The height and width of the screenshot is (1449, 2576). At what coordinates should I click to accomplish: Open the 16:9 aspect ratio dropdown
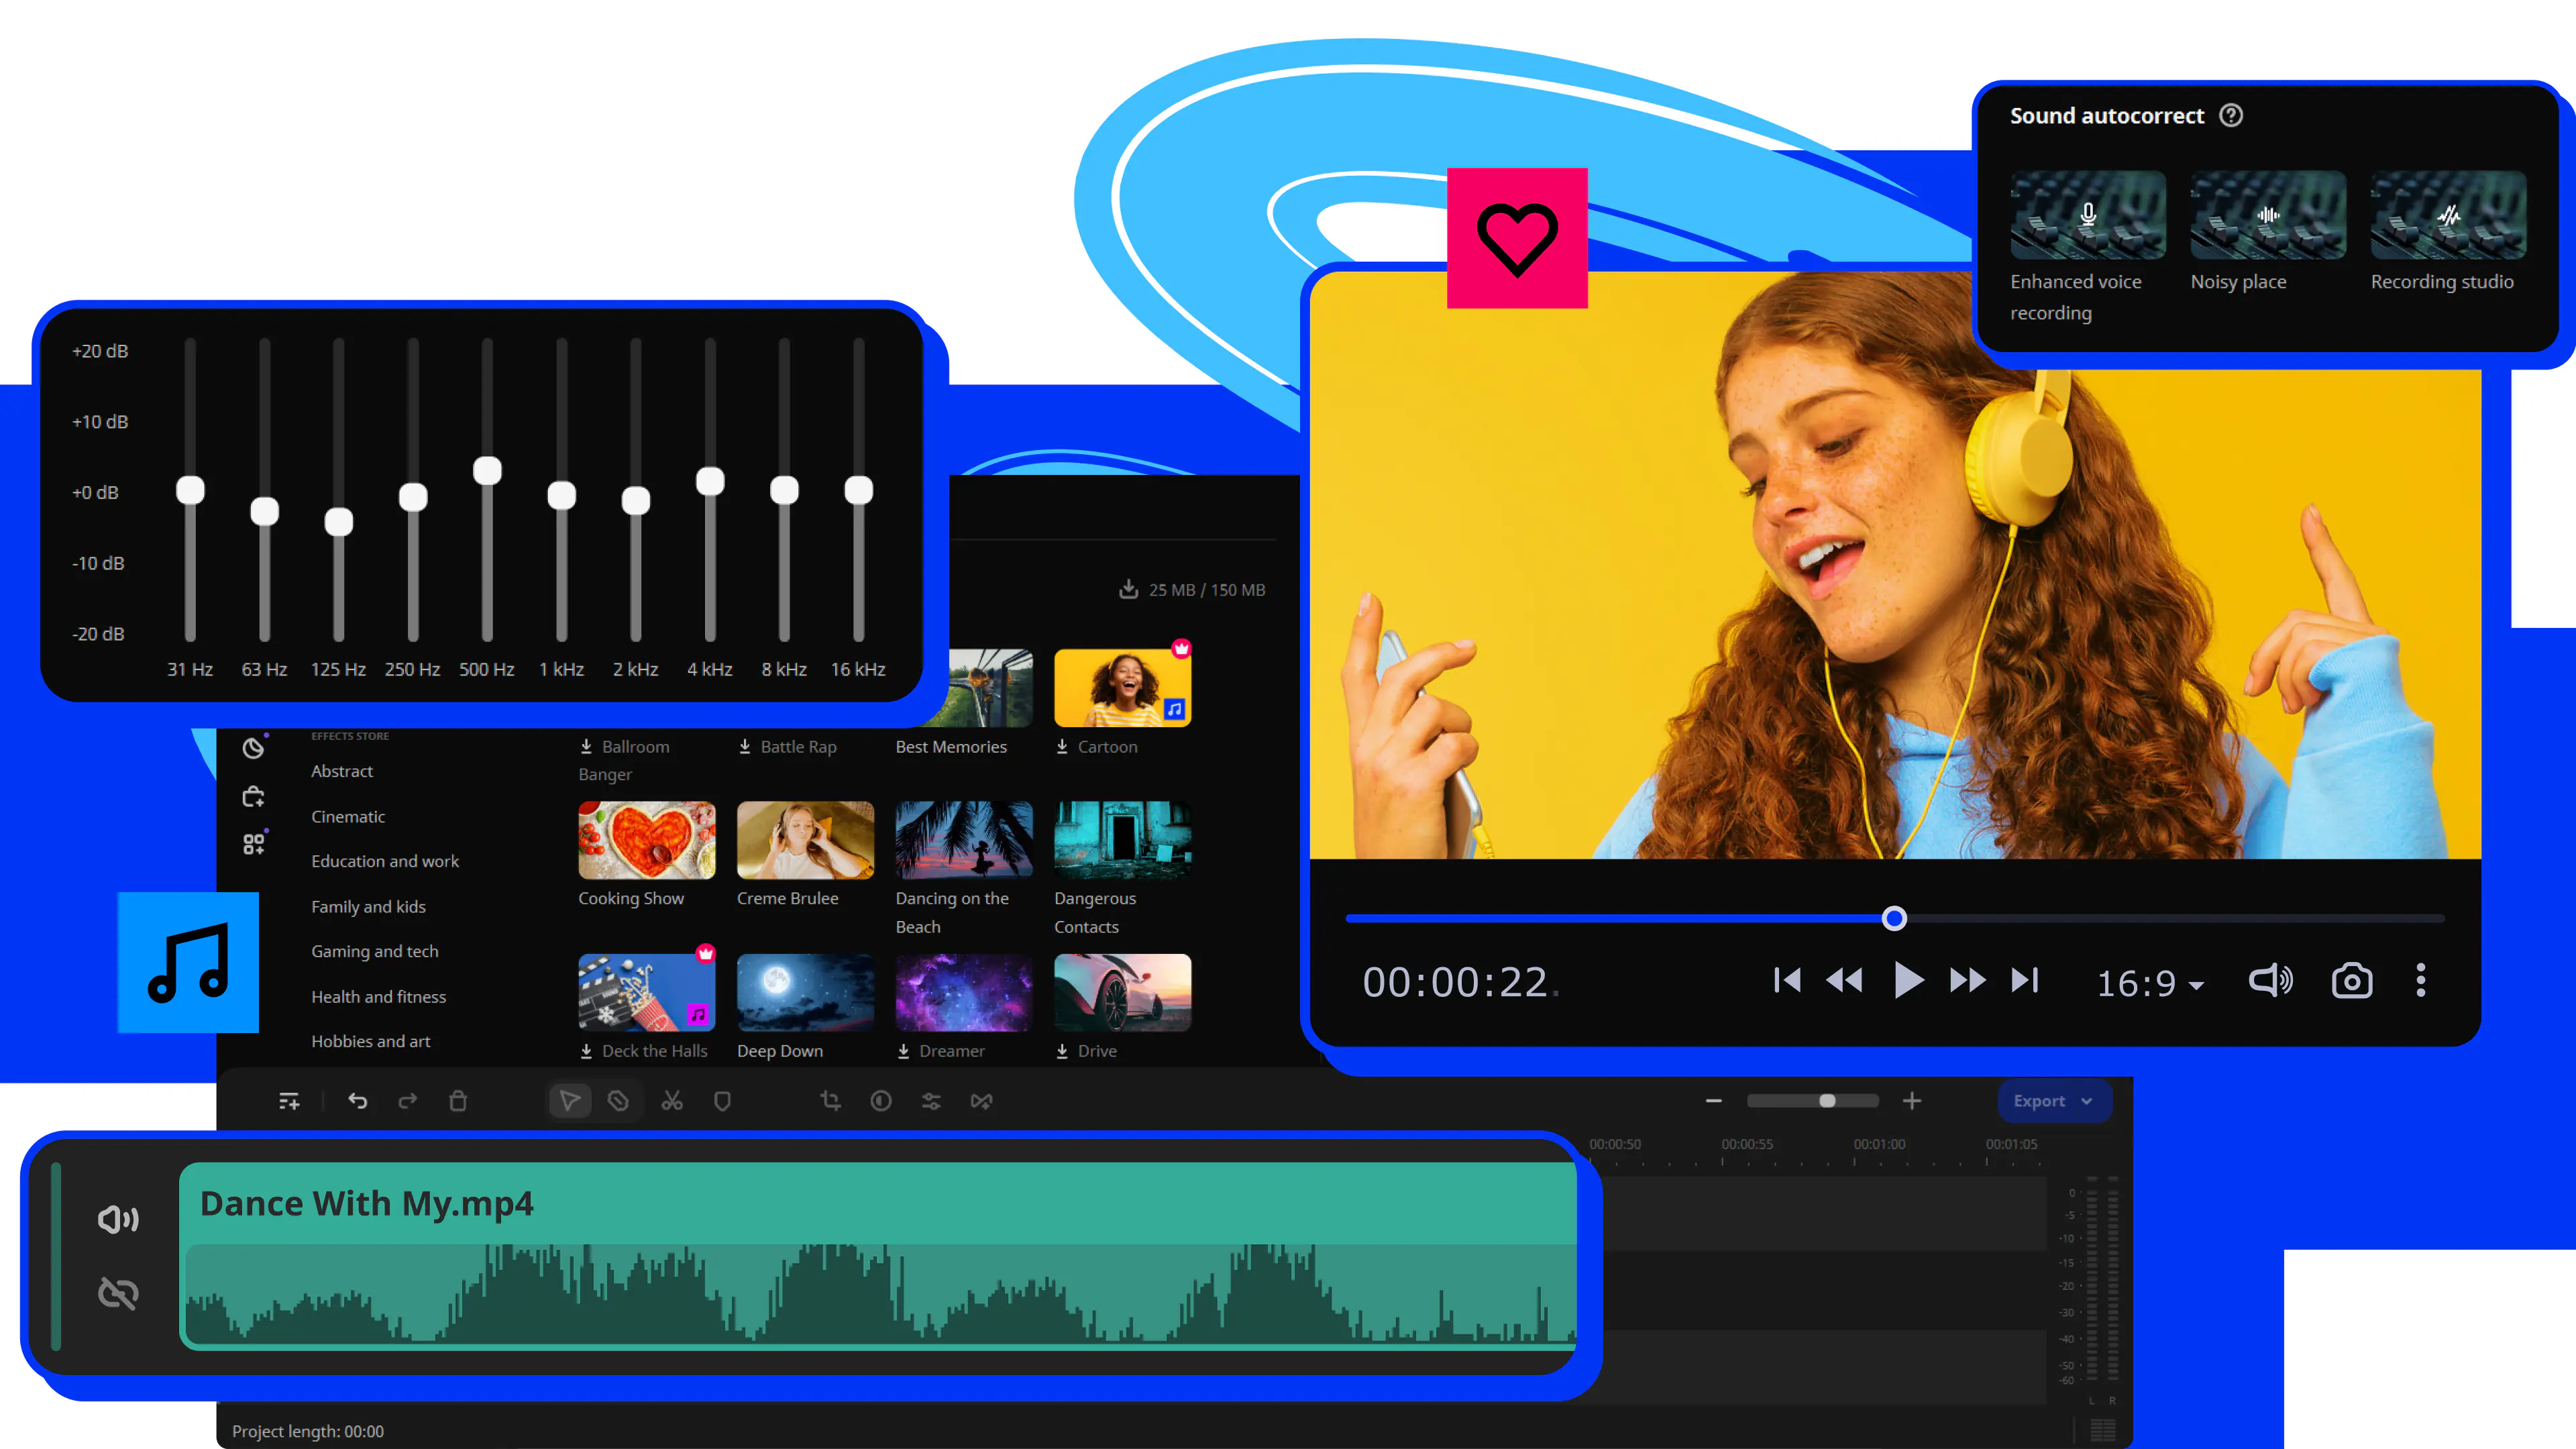tap(2150, 984)
